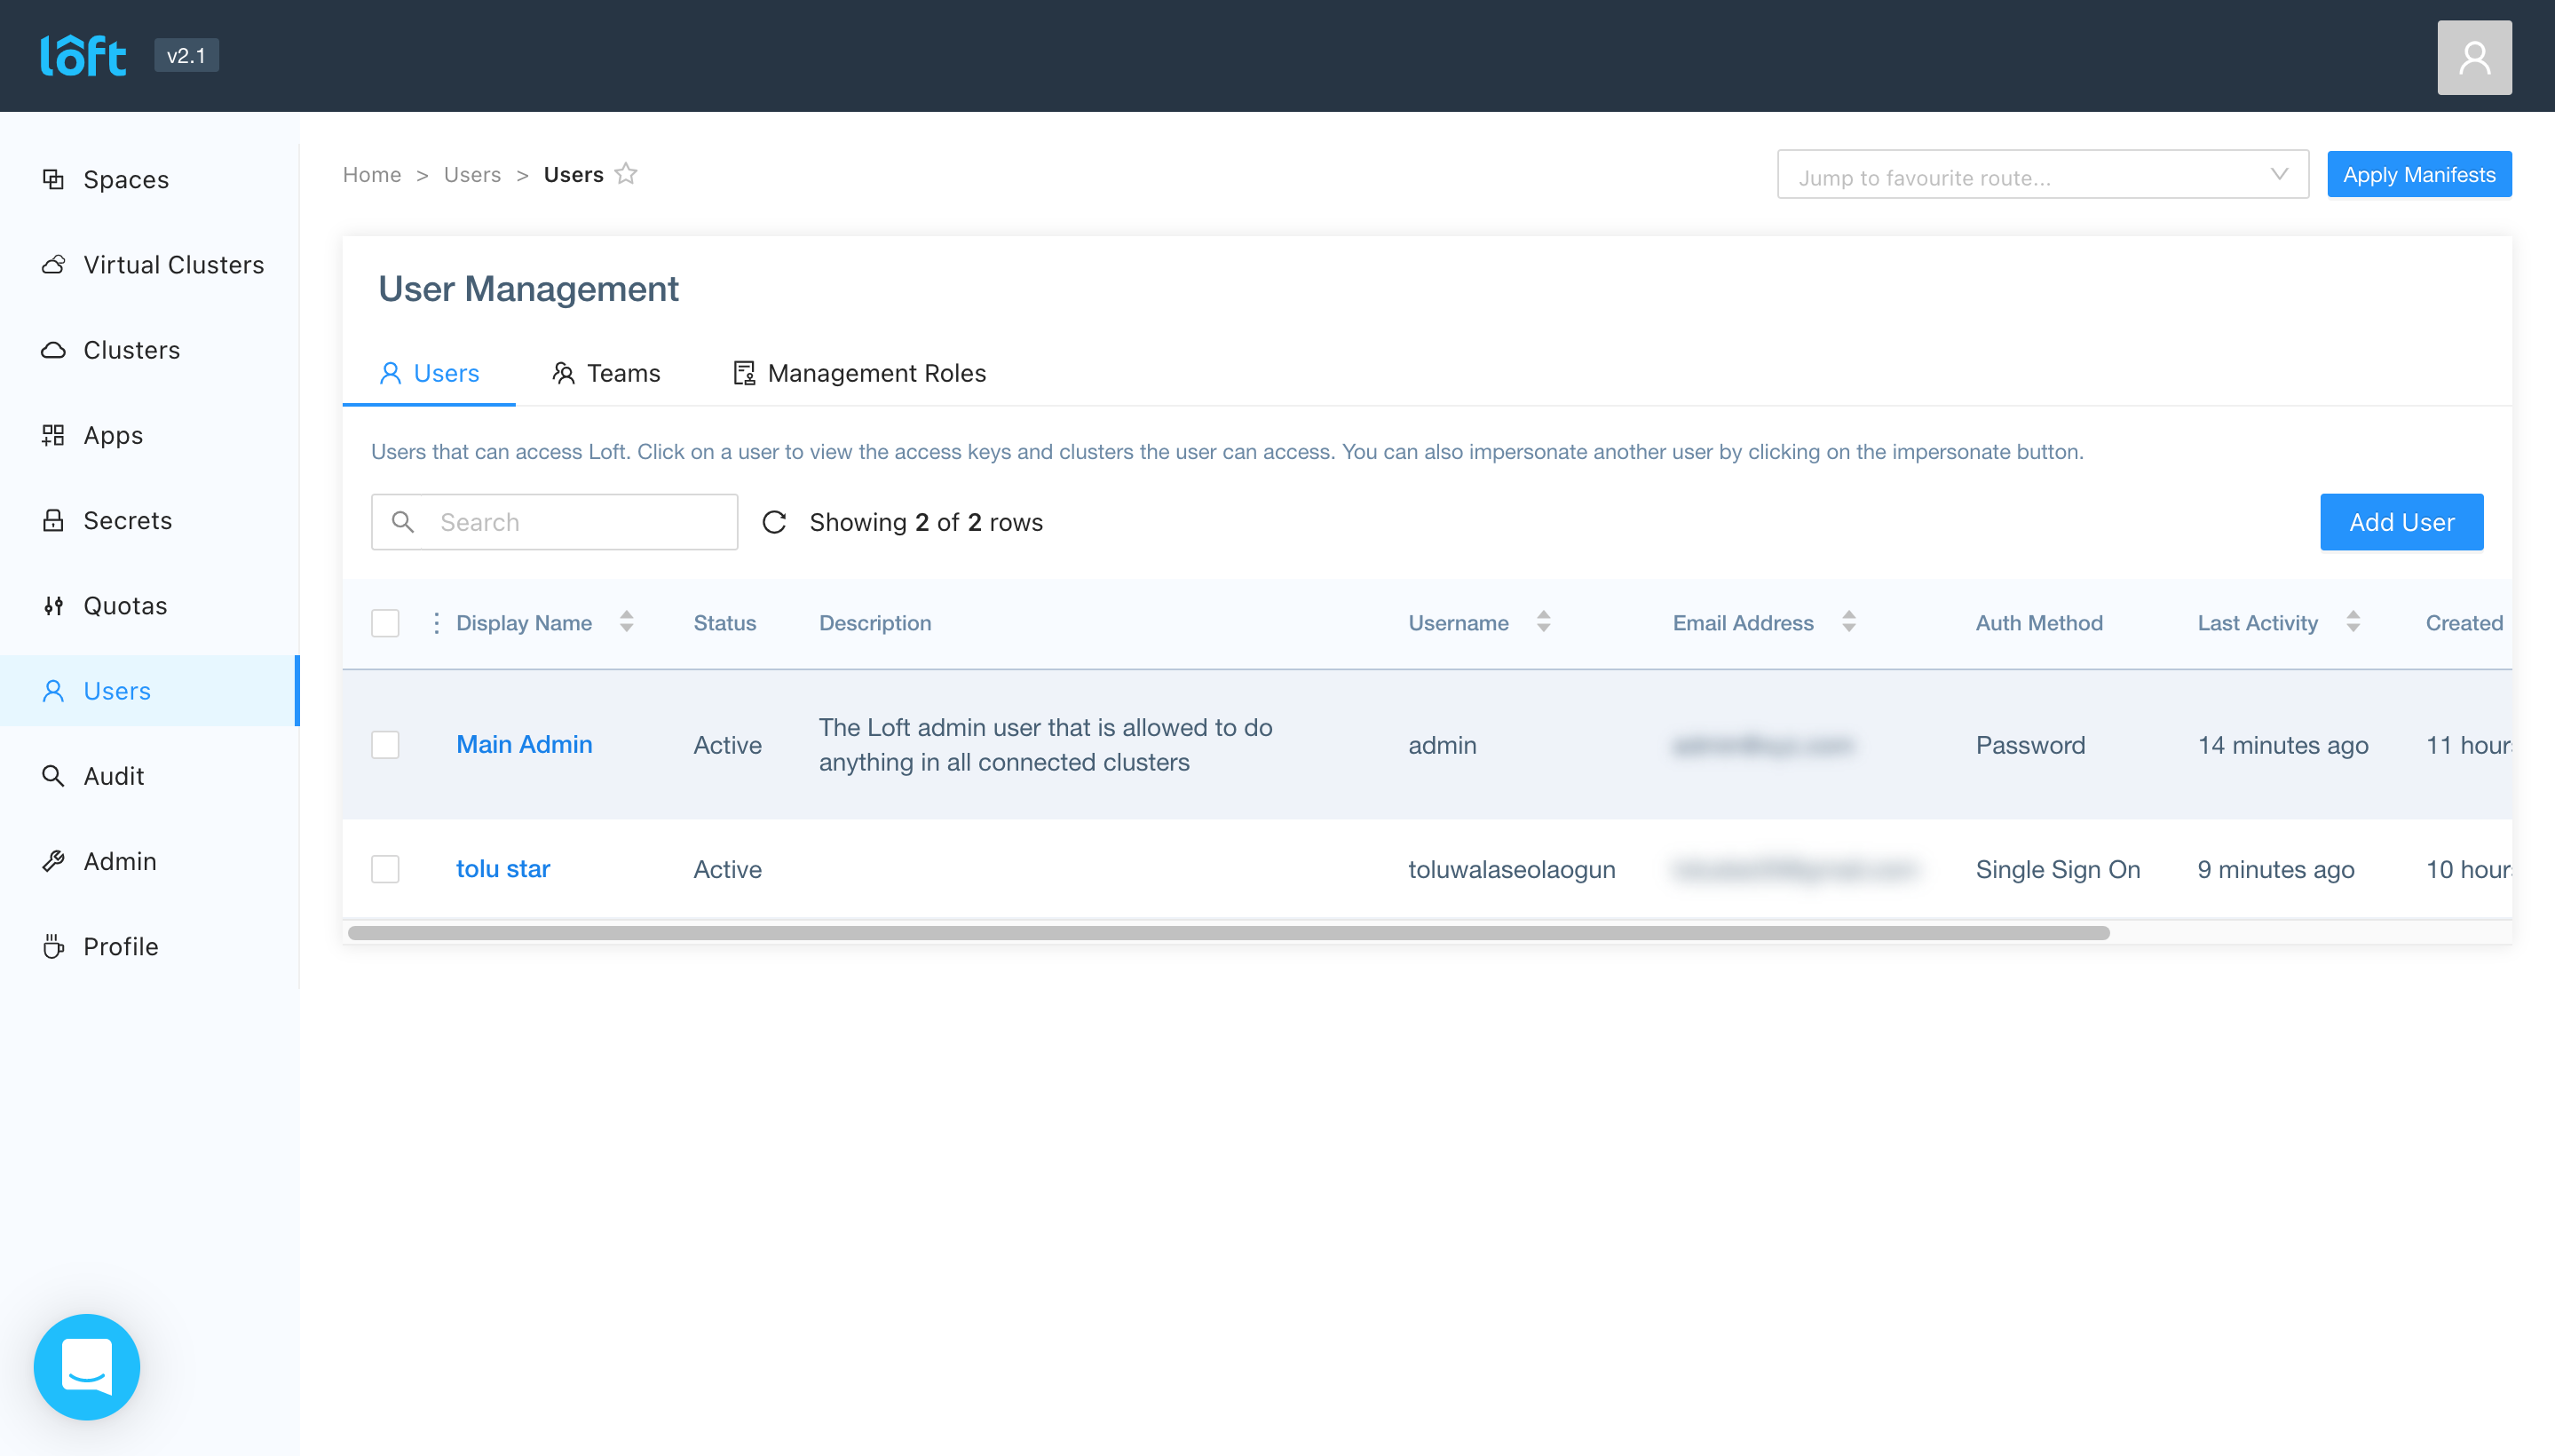Switch to the Teams tab

tap(606, 373)
